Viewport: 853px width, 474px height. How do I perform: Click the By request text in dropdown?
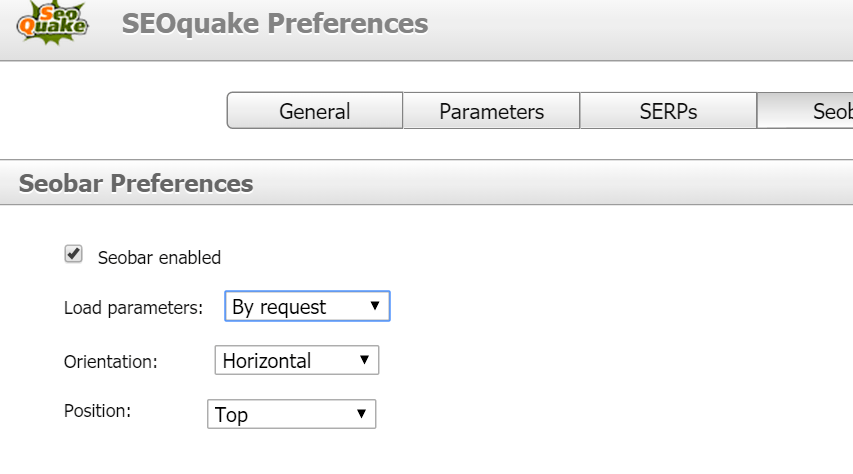click(x=279, y=307)
